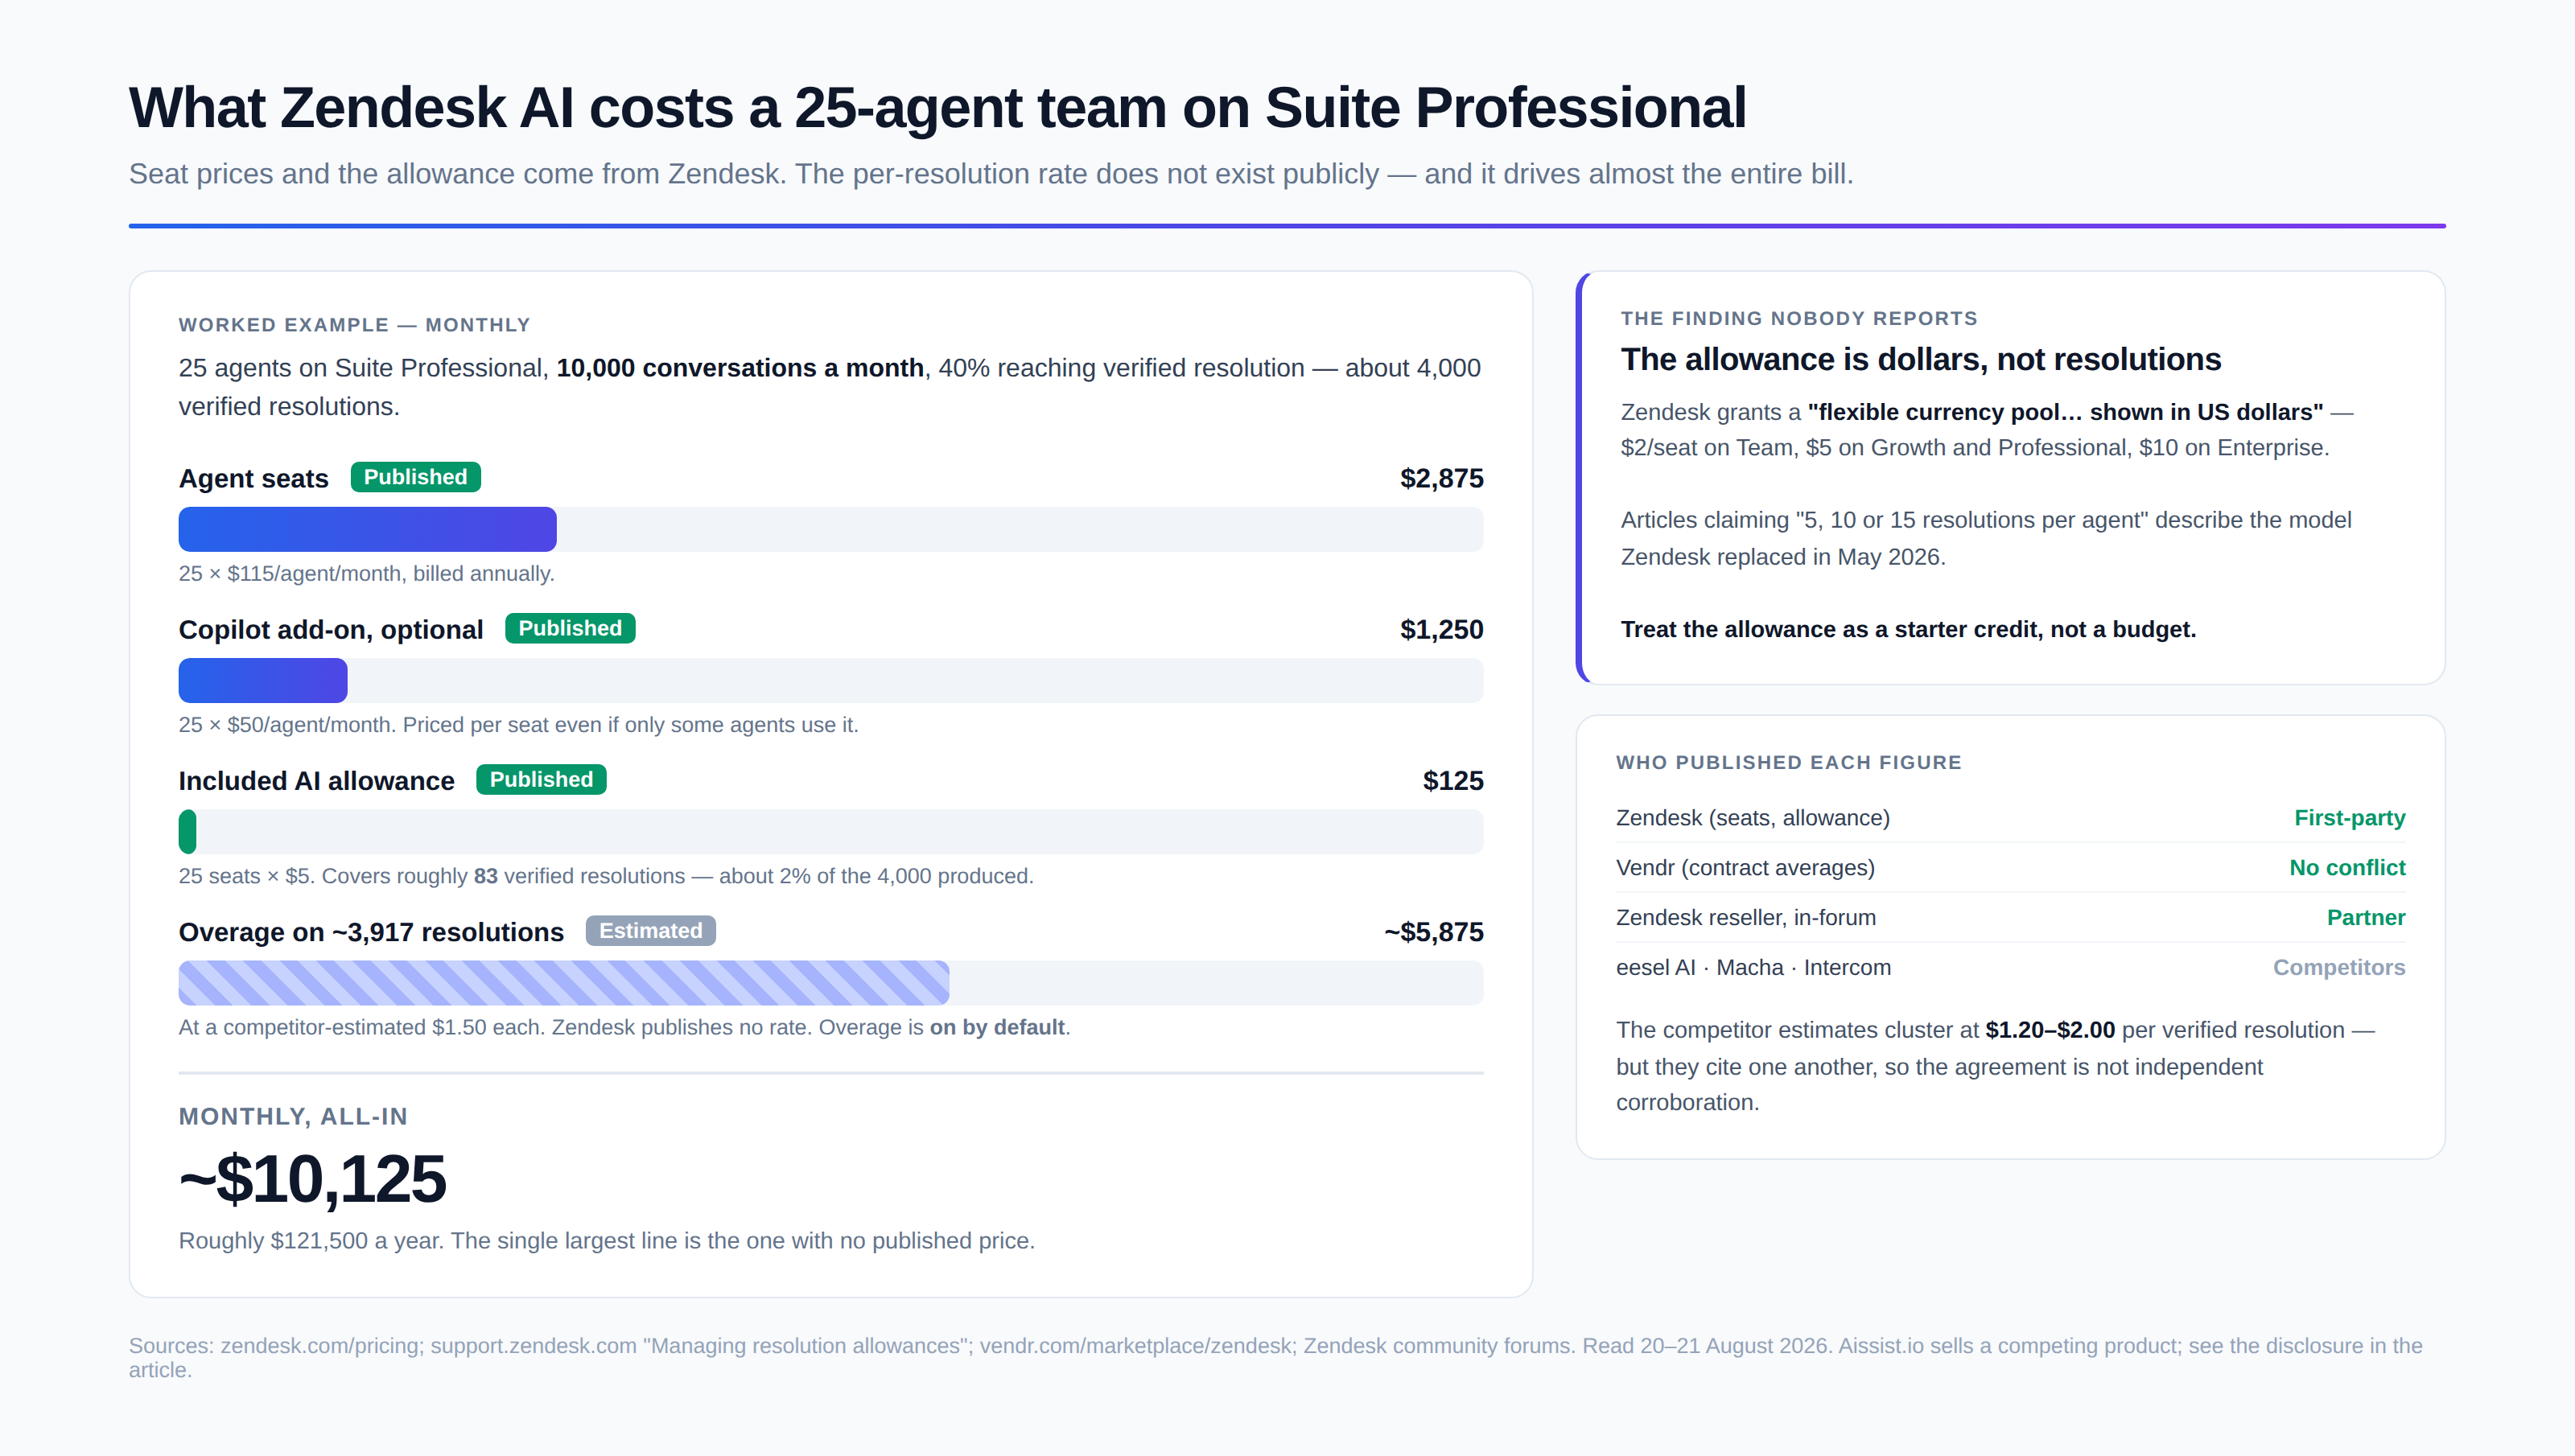Click the Published badge beside Agent seats

point(415,477)
